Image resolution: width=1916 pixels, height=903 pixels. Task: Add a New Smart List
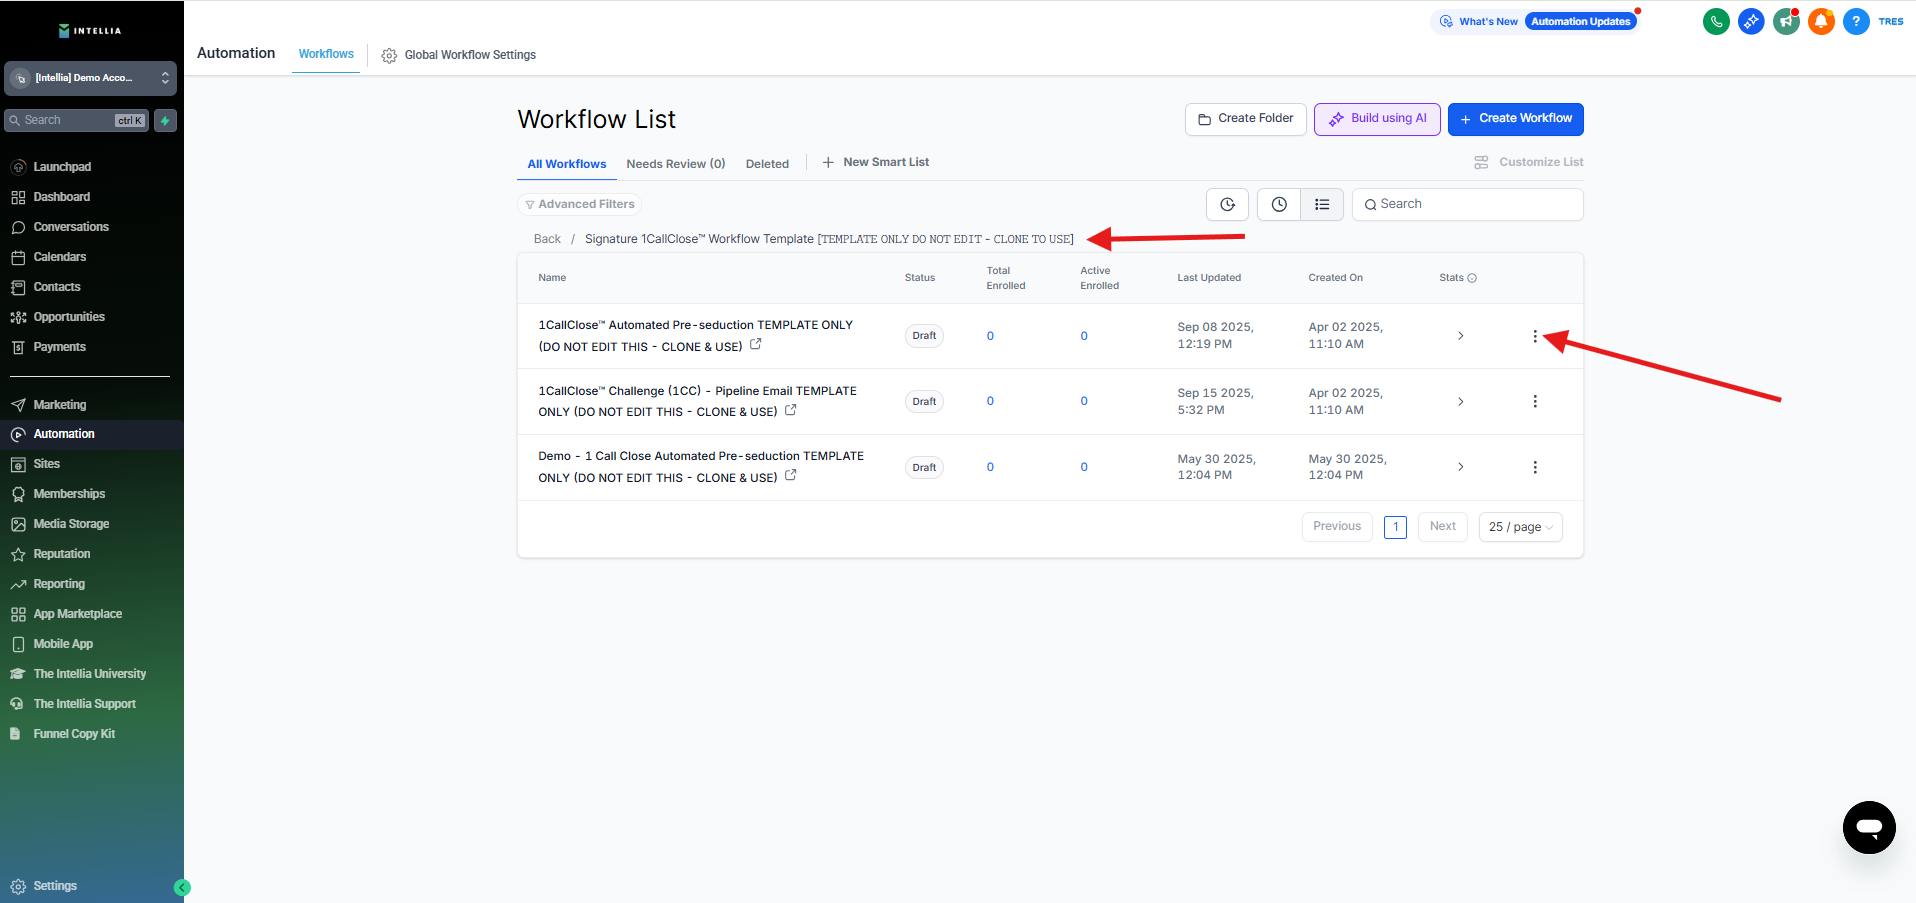pos(876,162)
